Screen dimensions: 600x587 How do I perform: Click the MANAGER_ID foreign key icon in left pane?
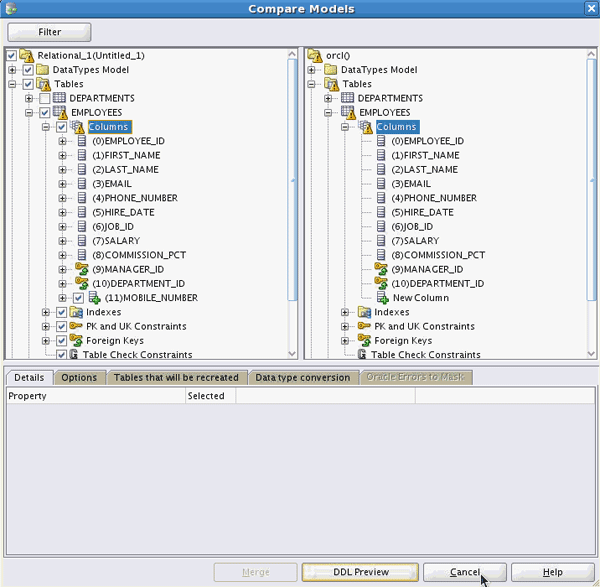81,269
